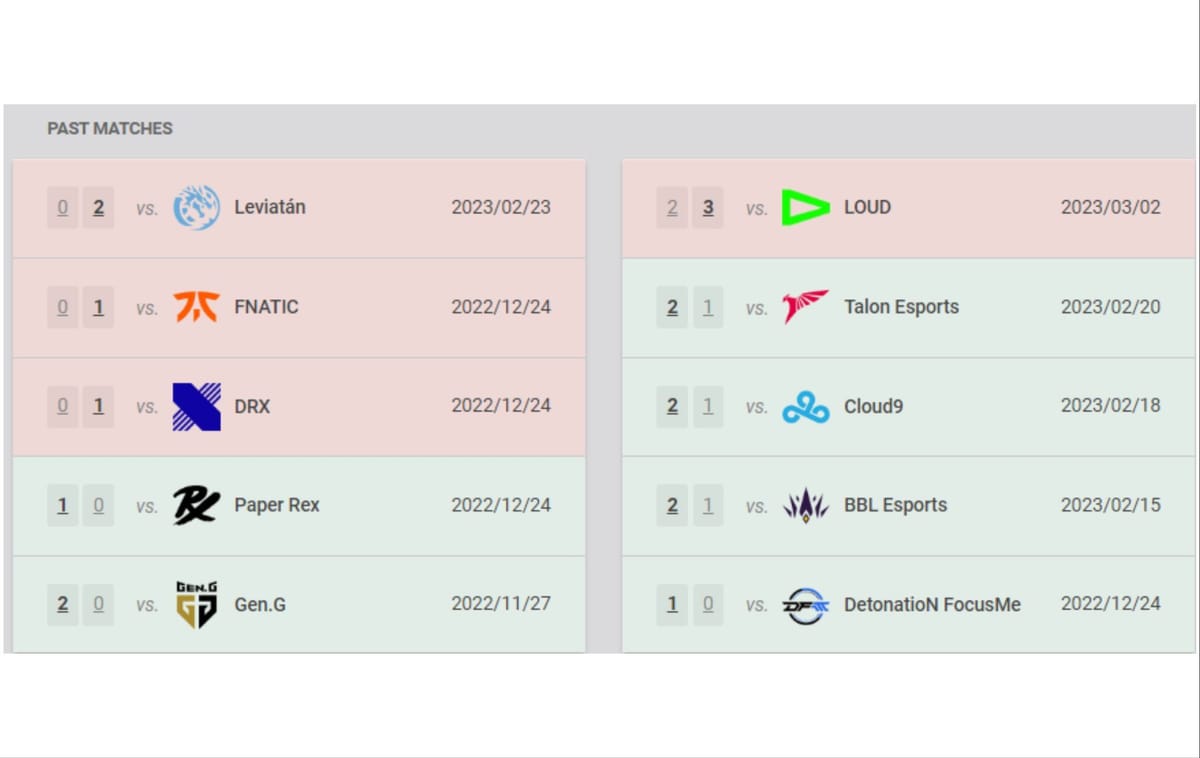1200x758 pixels.
Task: Open the 2023/03/02 LOUD match date
Action: (1110, 207)
